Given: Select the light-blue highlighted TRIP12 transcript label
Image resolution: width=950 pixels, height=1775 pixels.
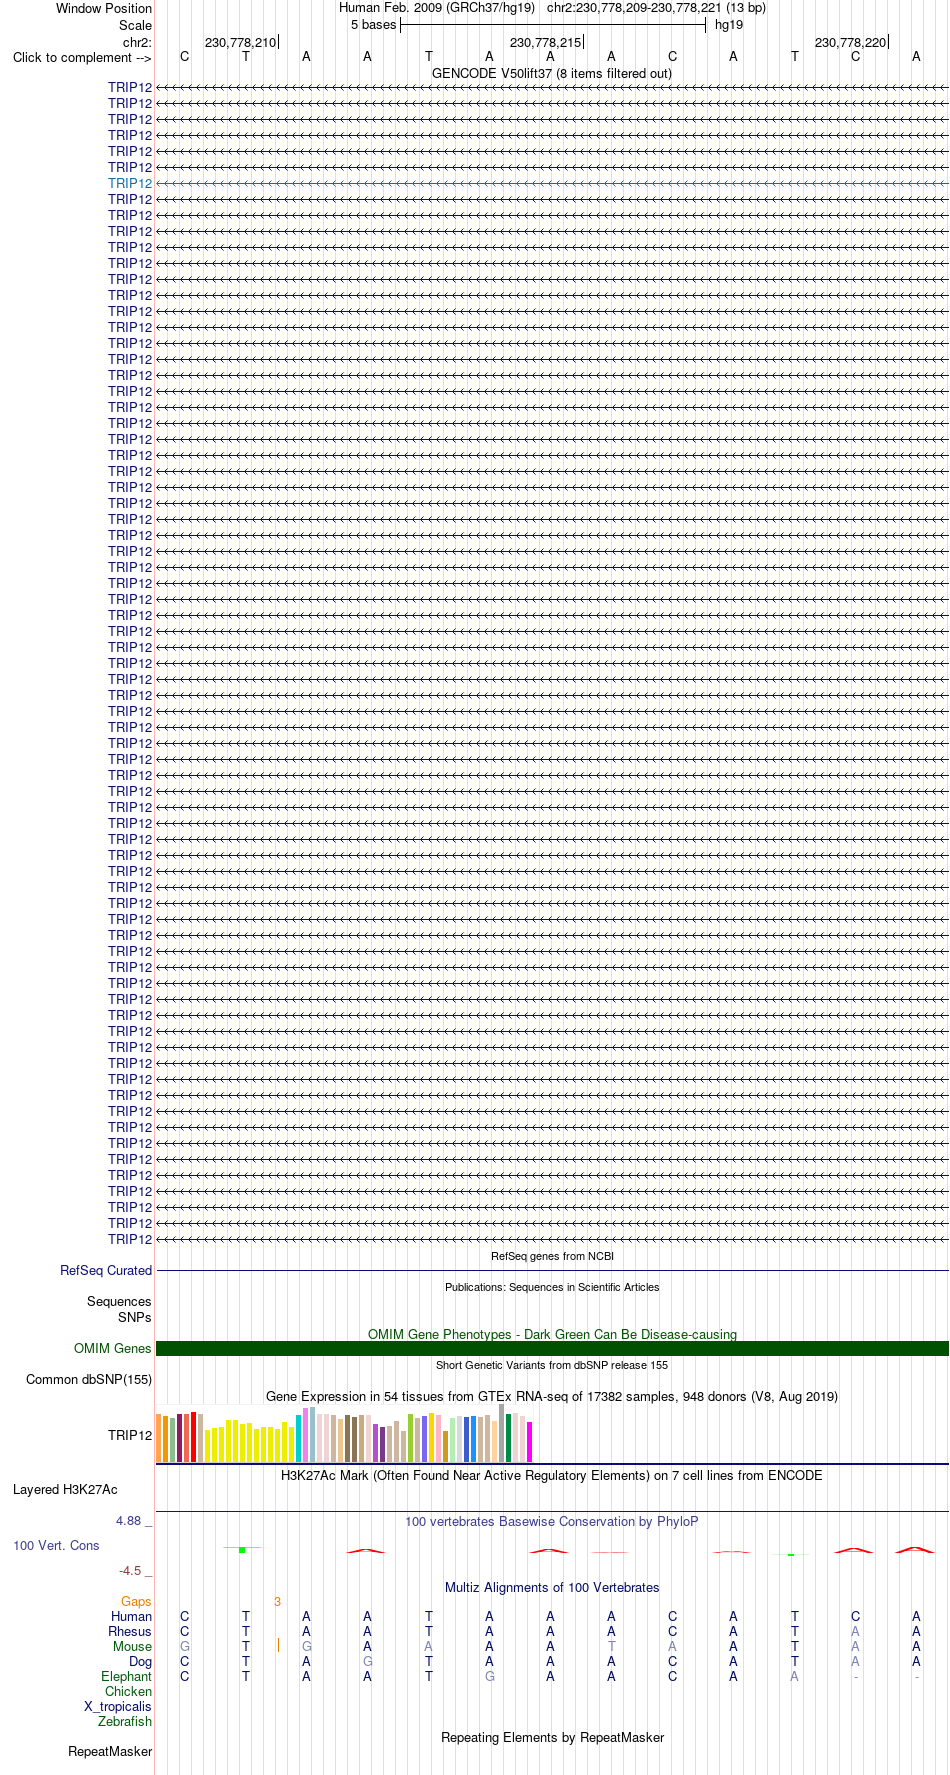Looking at the screenshot, I should click(x=130, y=183).
